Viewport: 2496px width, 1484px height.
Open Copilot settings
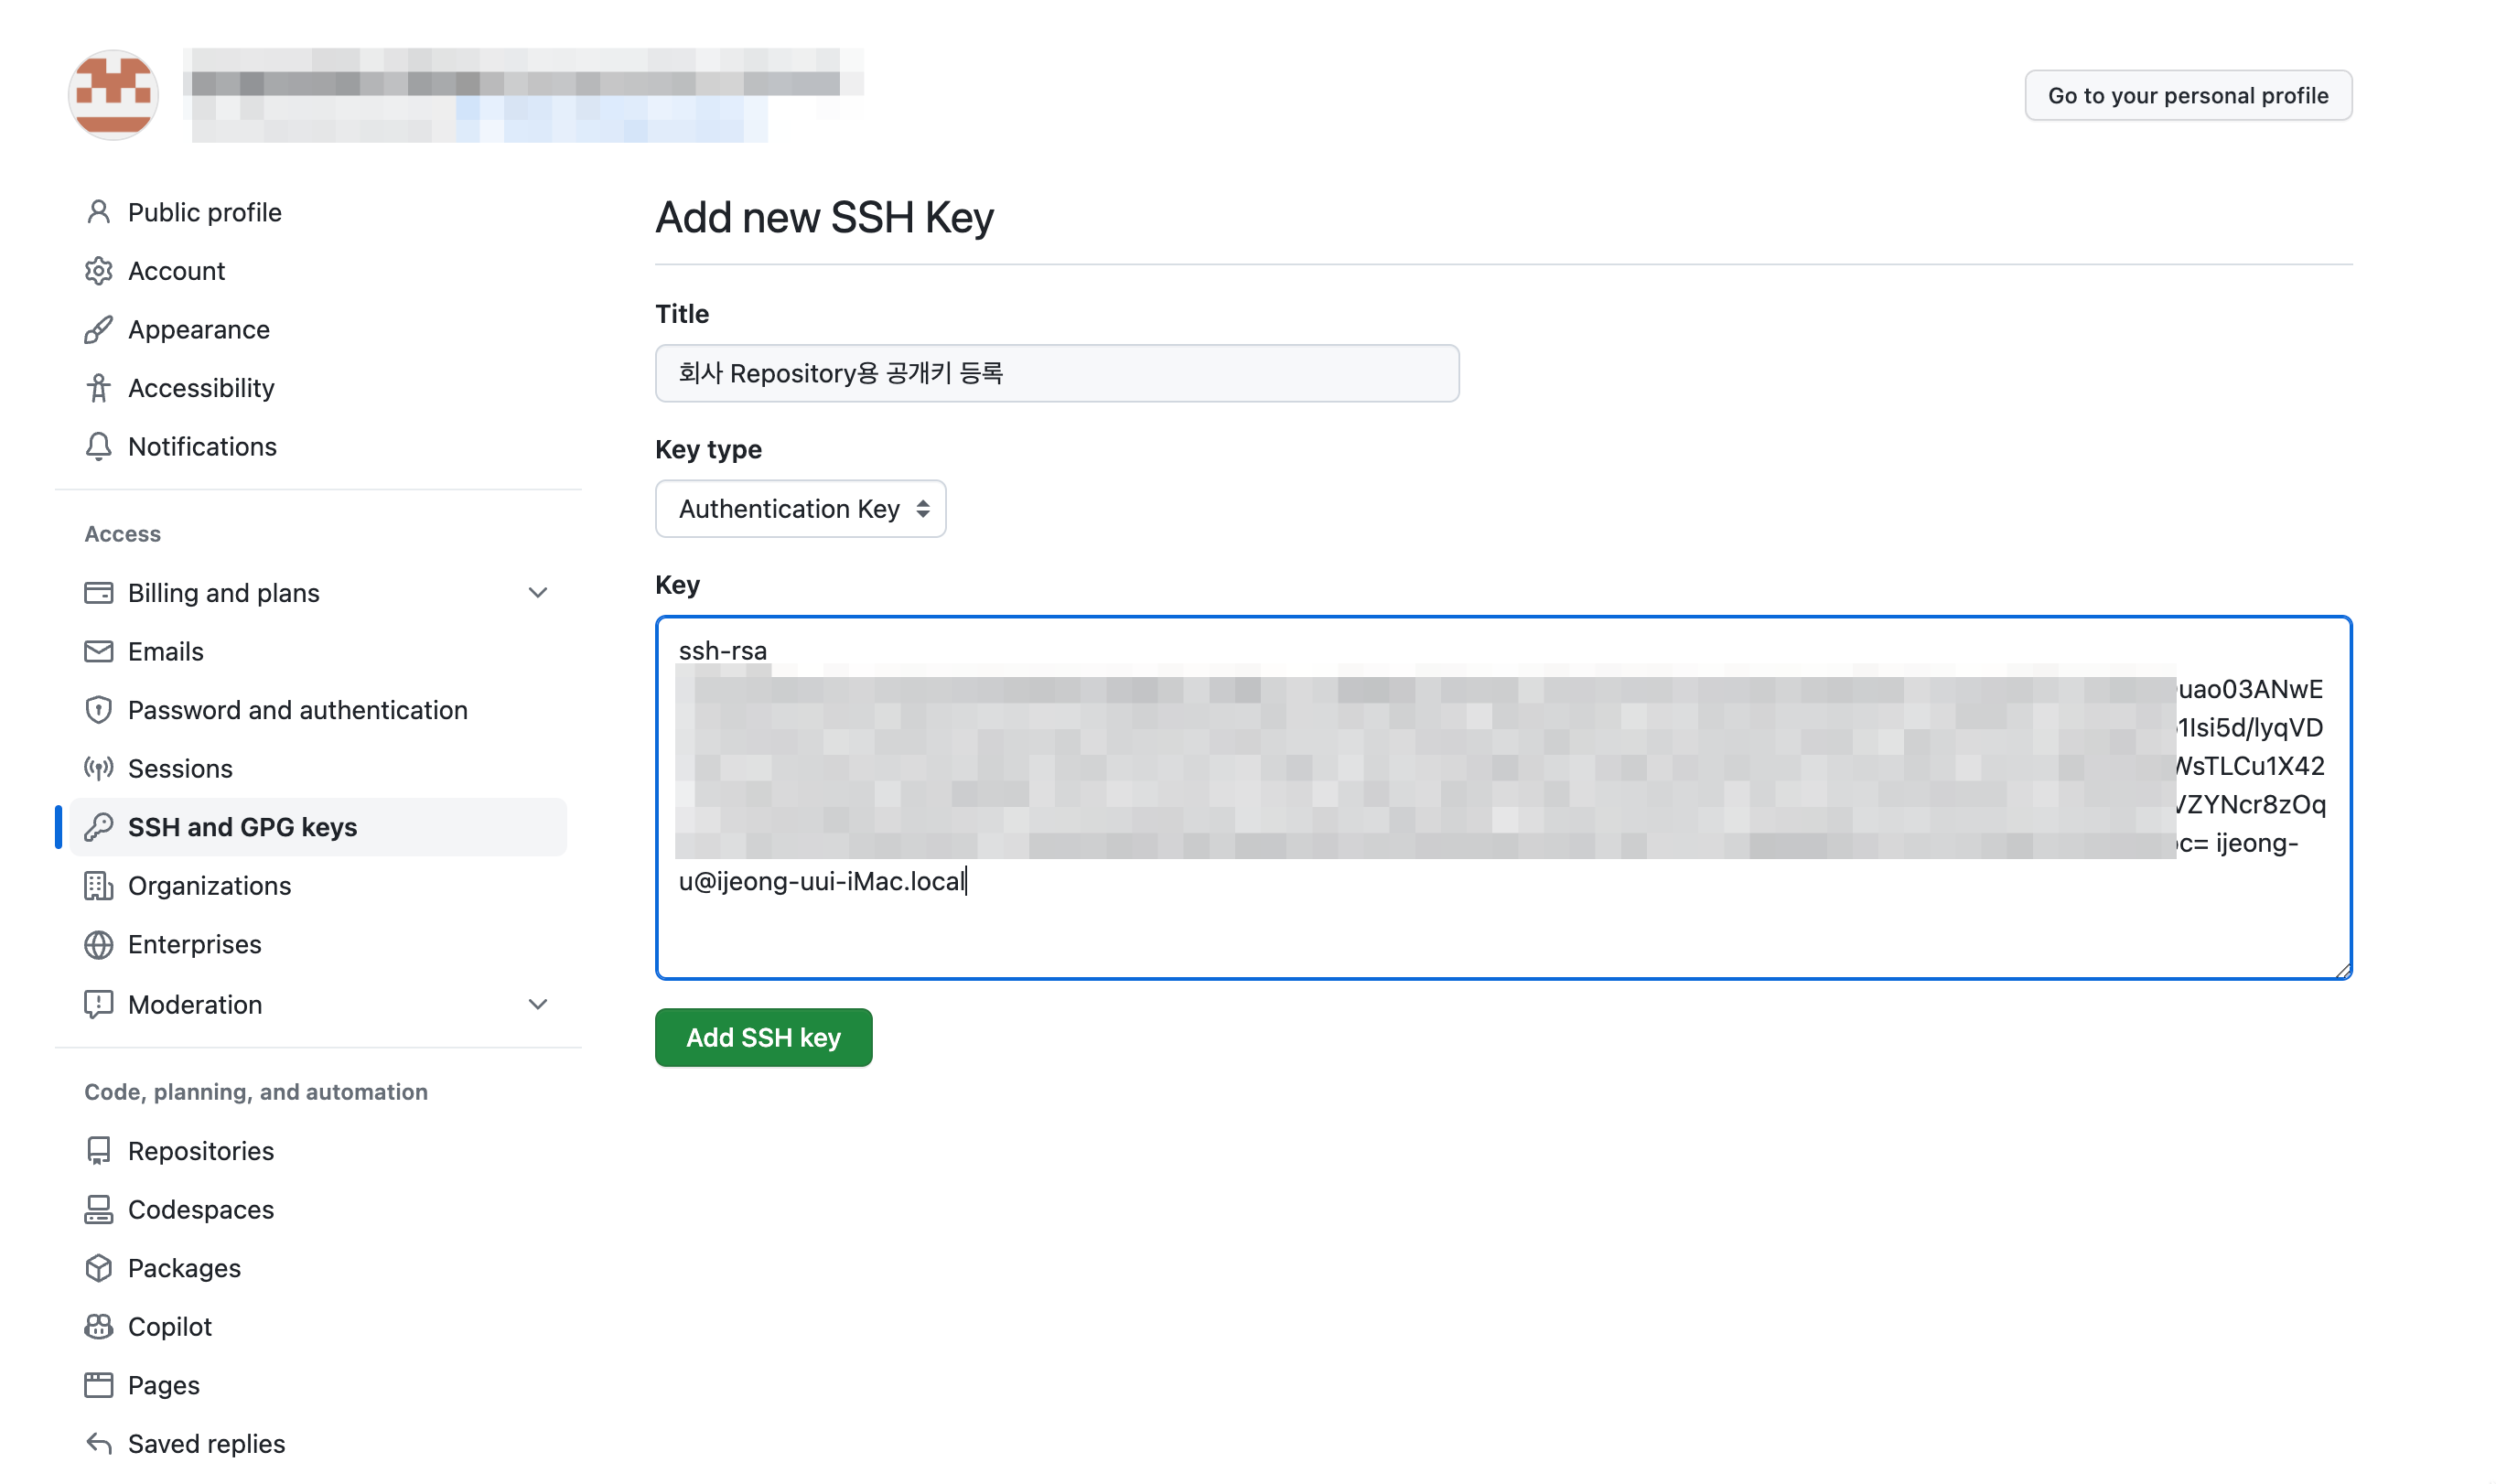[318, 1327]
